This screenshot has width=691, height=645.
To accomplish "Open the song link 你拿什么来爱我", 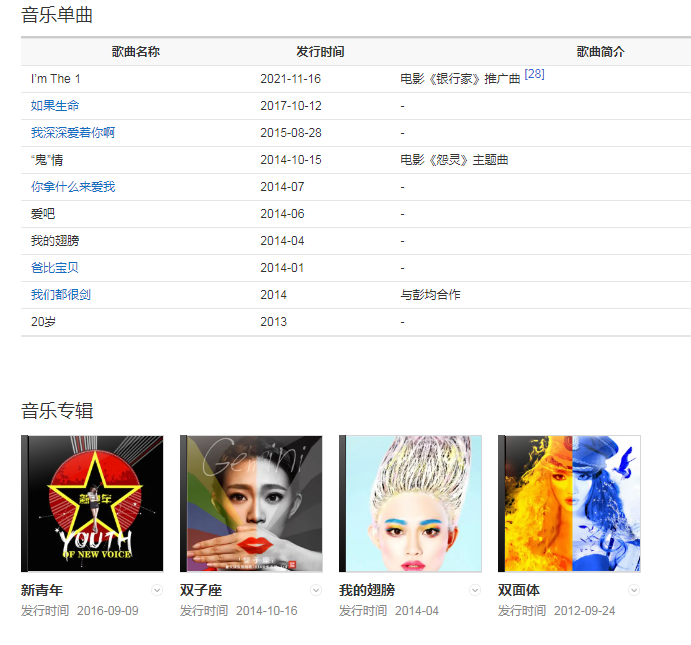I will tap(73, 187).
